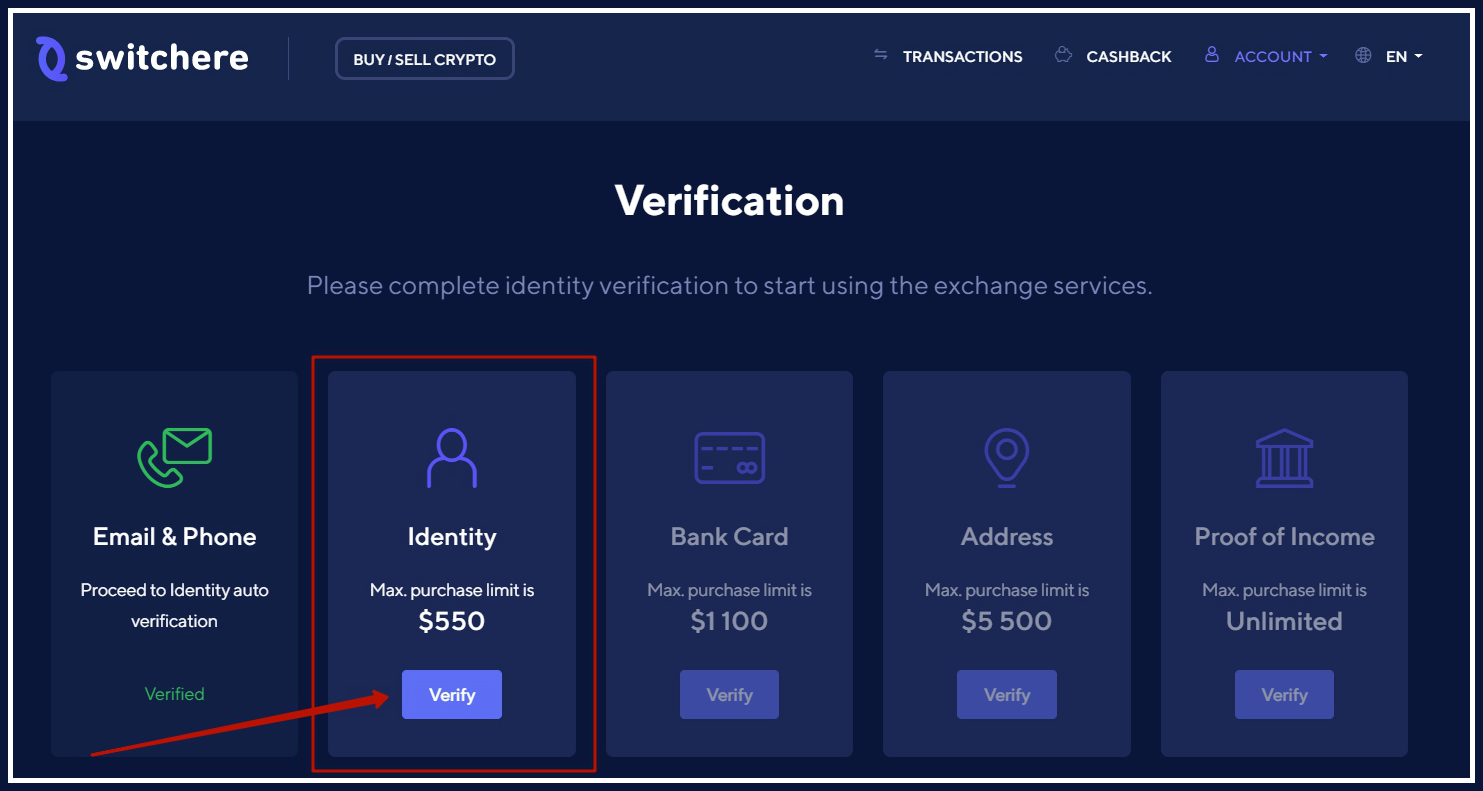Click the account user icon

(x=1212, y=55)
